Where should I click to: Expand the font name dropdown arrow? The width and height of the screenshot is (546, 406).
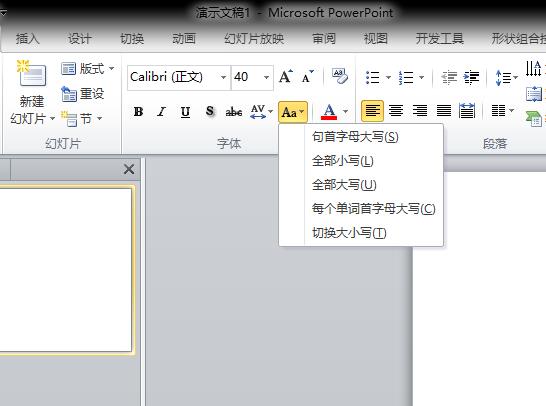pos(224,77)
